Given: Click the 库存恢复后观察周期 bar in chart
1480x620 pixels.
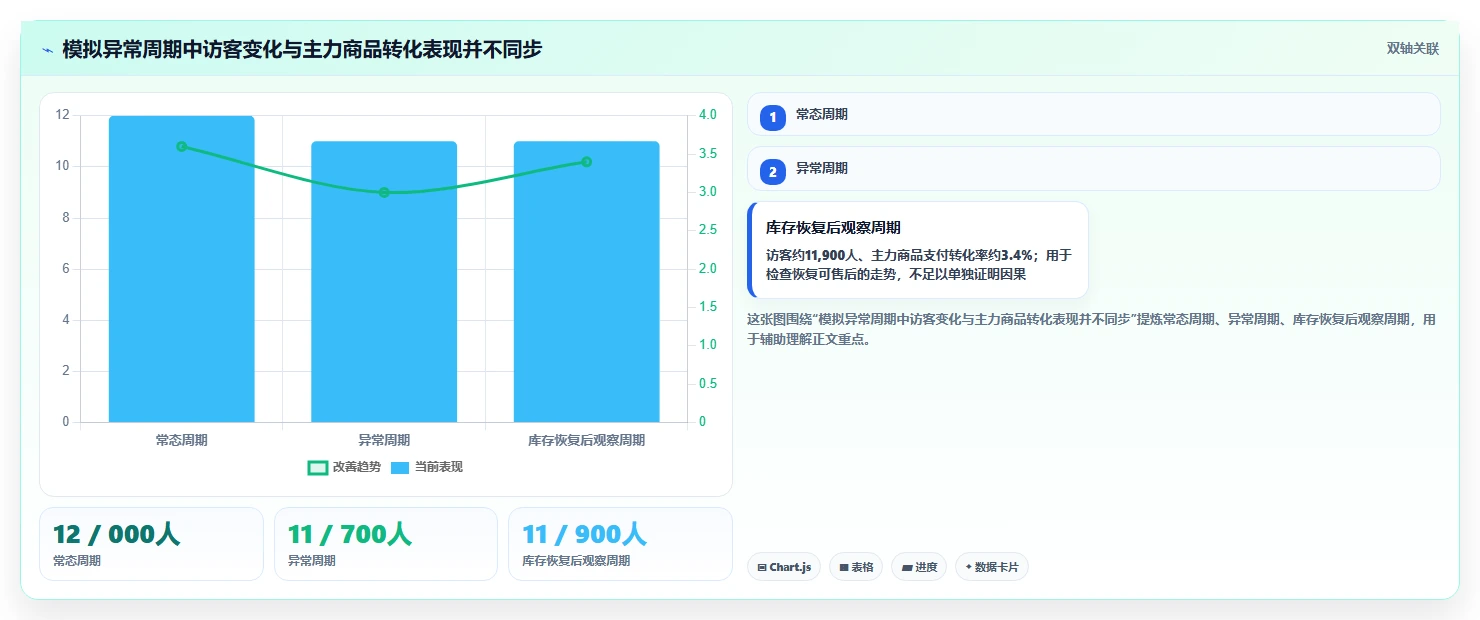Looking at the screenshot, I should [x=587, y=282].
